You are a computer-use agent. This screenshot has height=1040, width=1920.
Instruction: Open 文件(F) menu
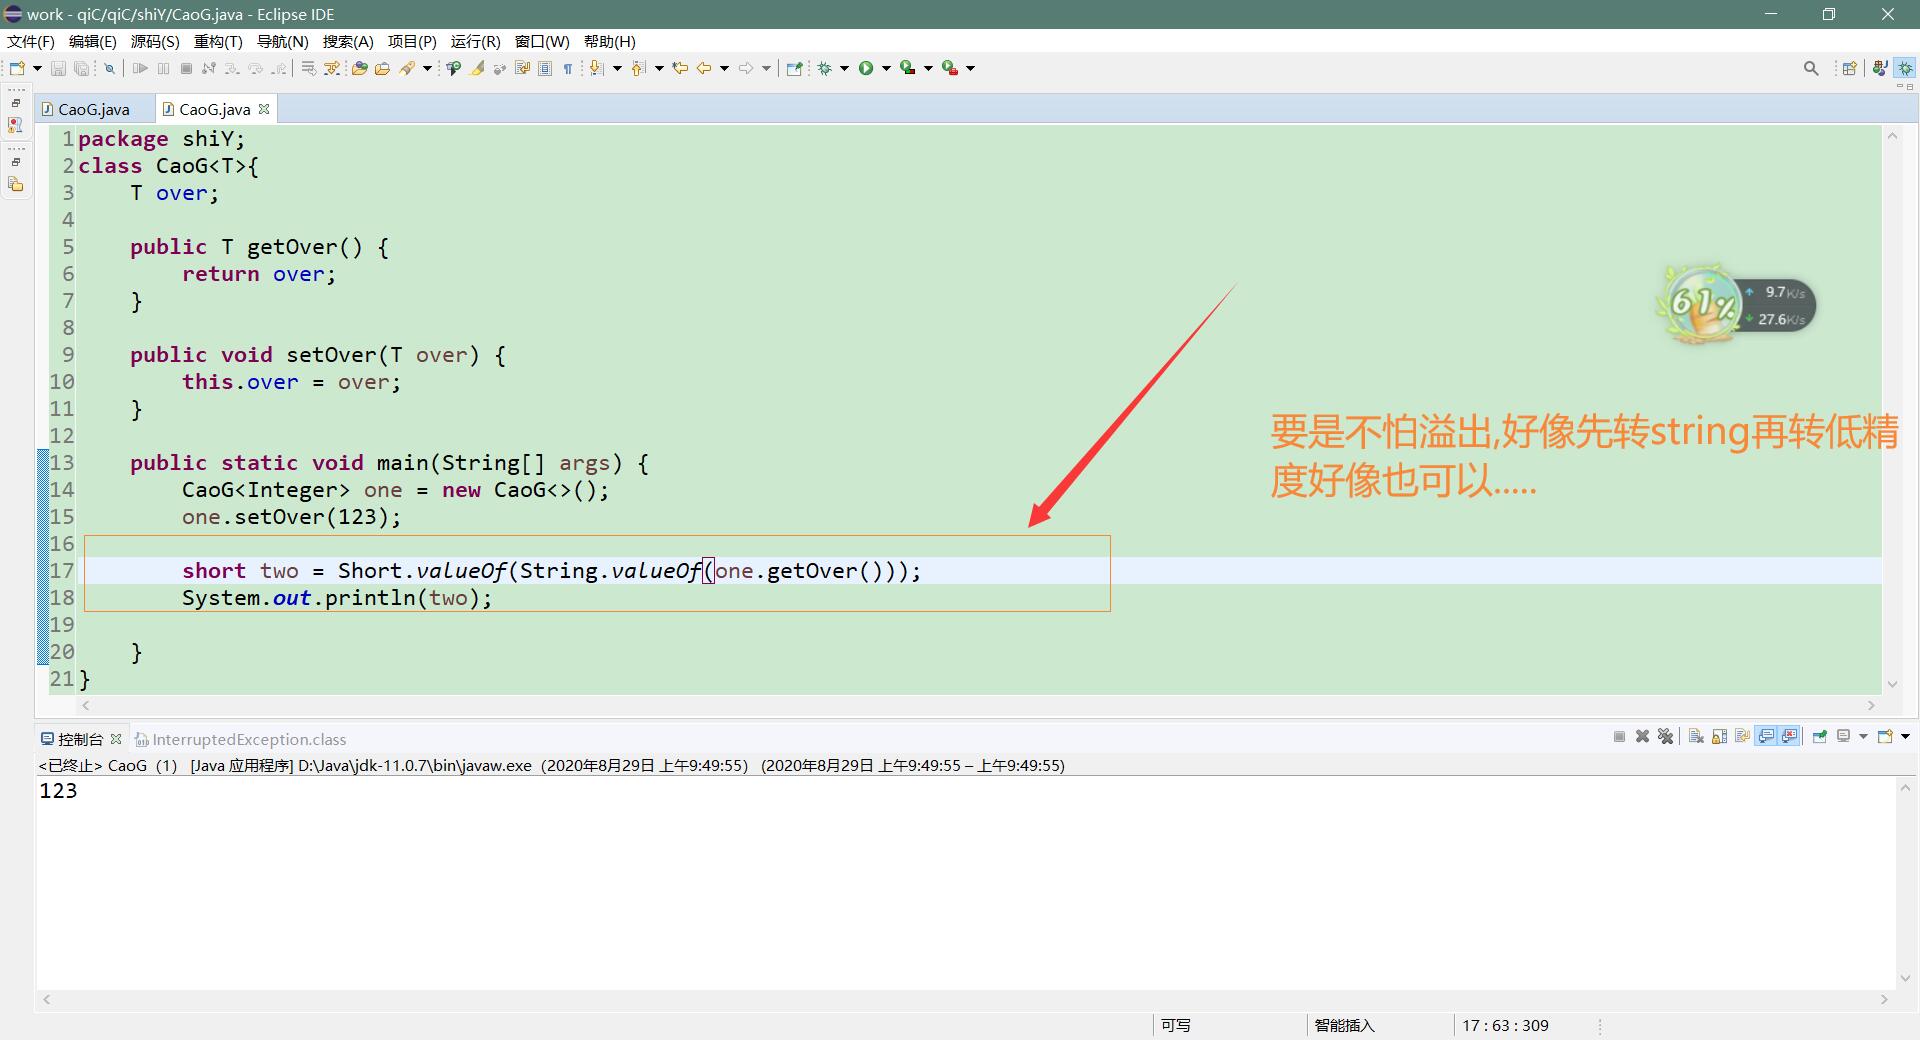coord(31,41)
